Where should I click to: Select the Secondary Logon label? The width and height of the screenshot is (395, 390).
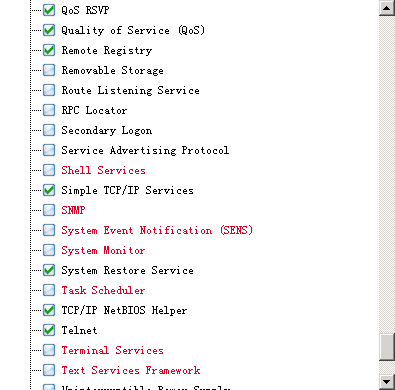click(x=107, y=130)
